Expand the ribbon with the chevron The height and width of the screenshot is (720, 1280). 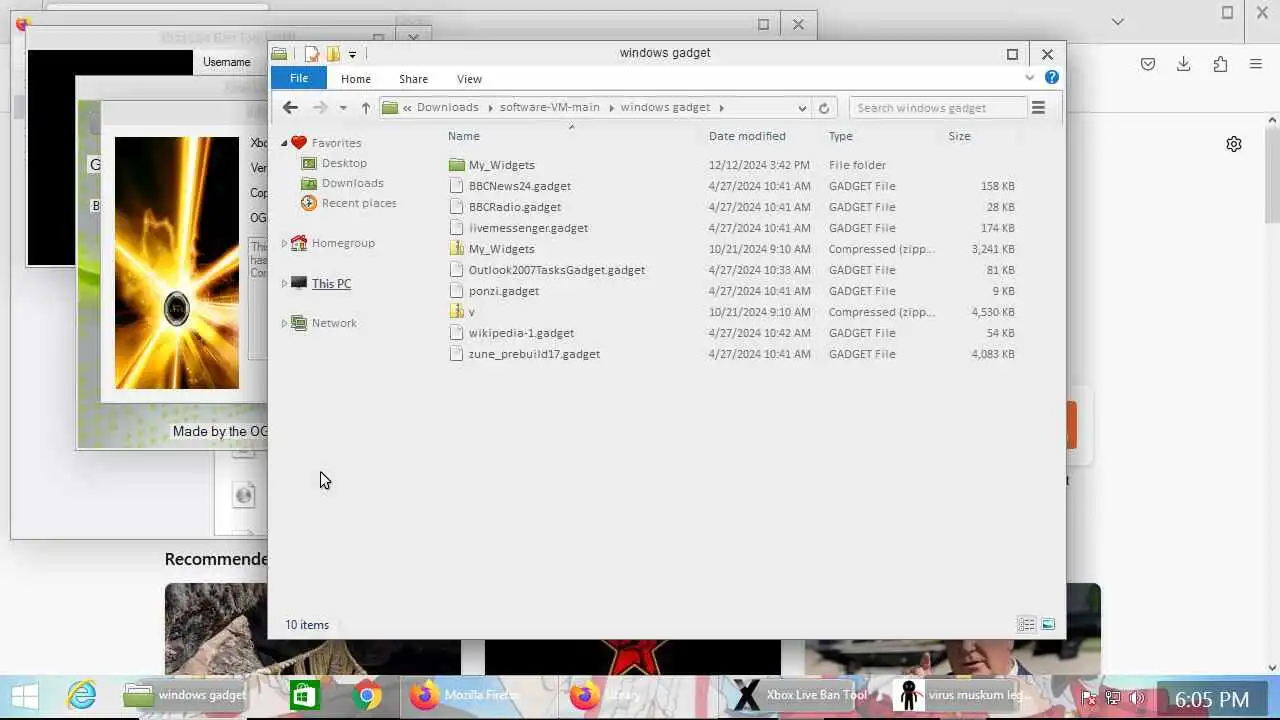click(x=1030, y=78)
